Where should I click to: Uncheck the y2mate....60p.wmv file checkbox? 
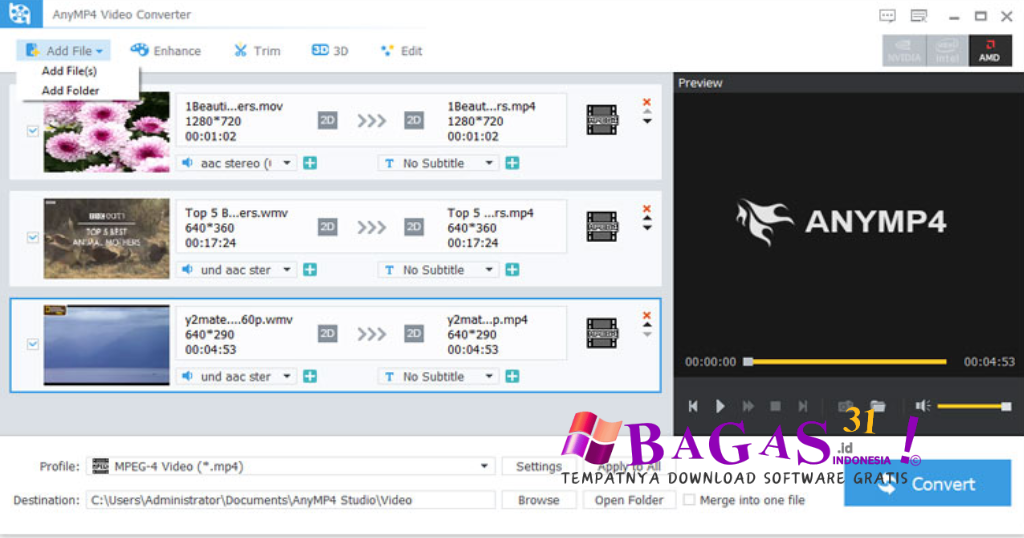[33, 343]
